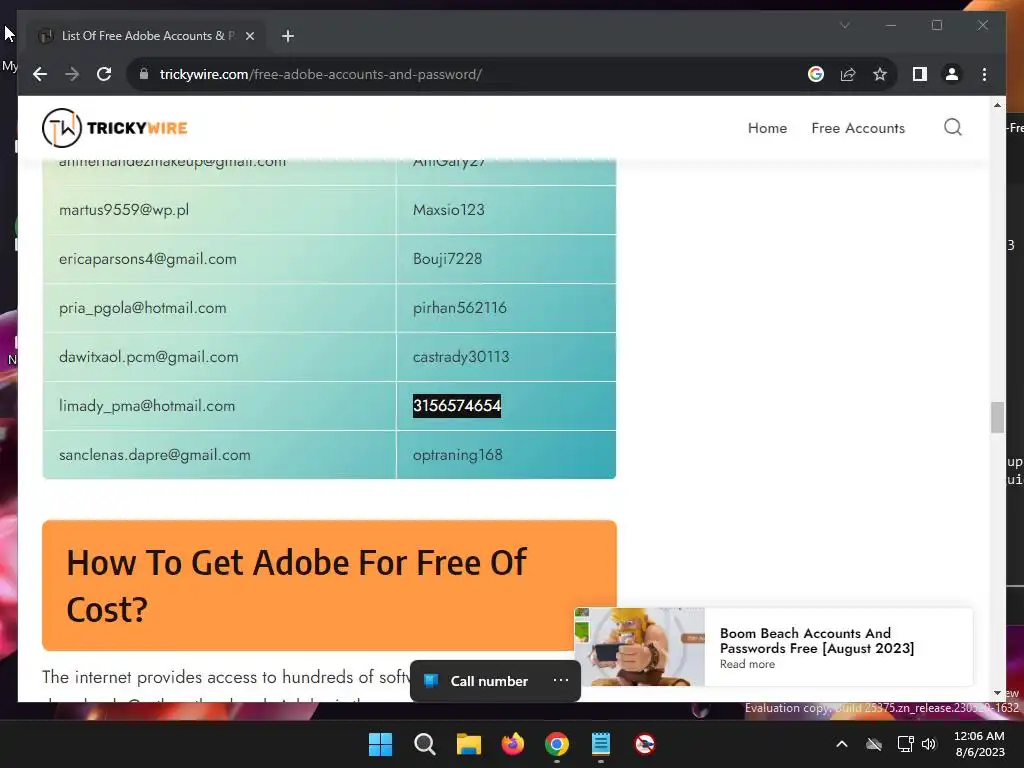Viewport: 1024px width, 768px height.
Task: Open File Explorer from taskbar
Action: click(x=468, y=744)
